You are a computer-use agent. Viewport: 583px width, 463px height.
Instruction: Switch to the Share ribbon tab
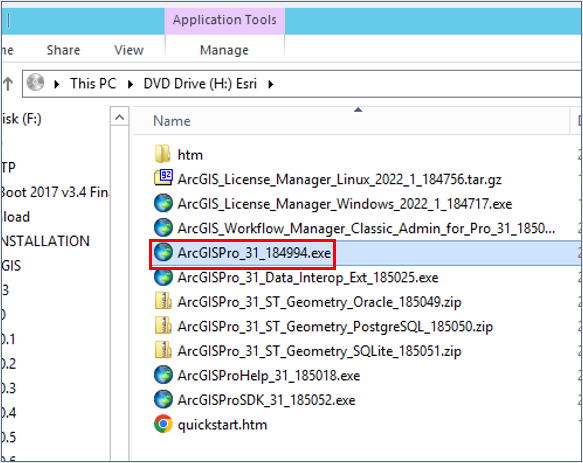(x=63, y=50)
